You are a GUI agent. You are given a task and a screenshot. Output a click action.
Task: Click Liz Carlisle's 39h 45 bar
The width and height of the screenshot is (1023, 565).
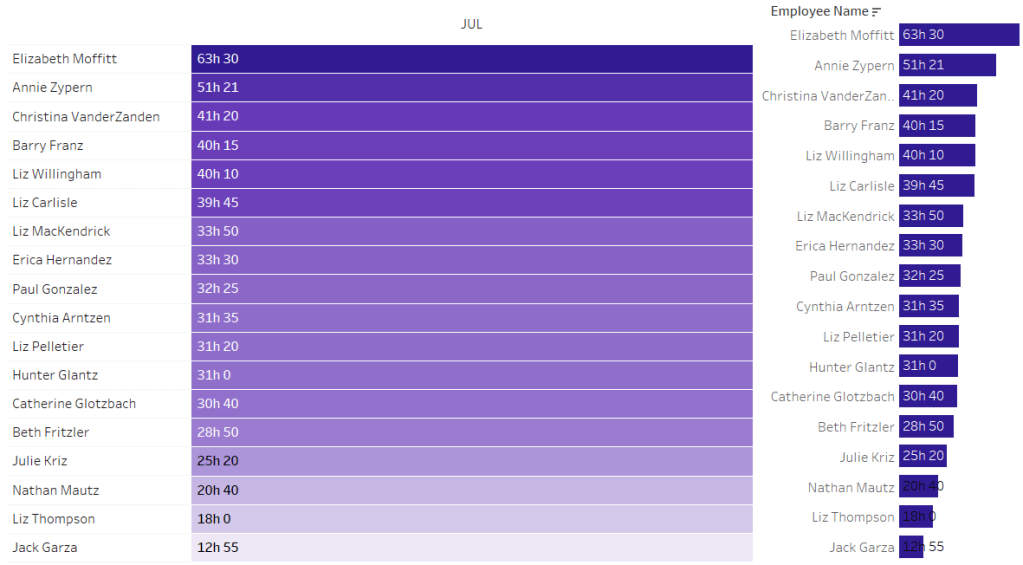936,186
